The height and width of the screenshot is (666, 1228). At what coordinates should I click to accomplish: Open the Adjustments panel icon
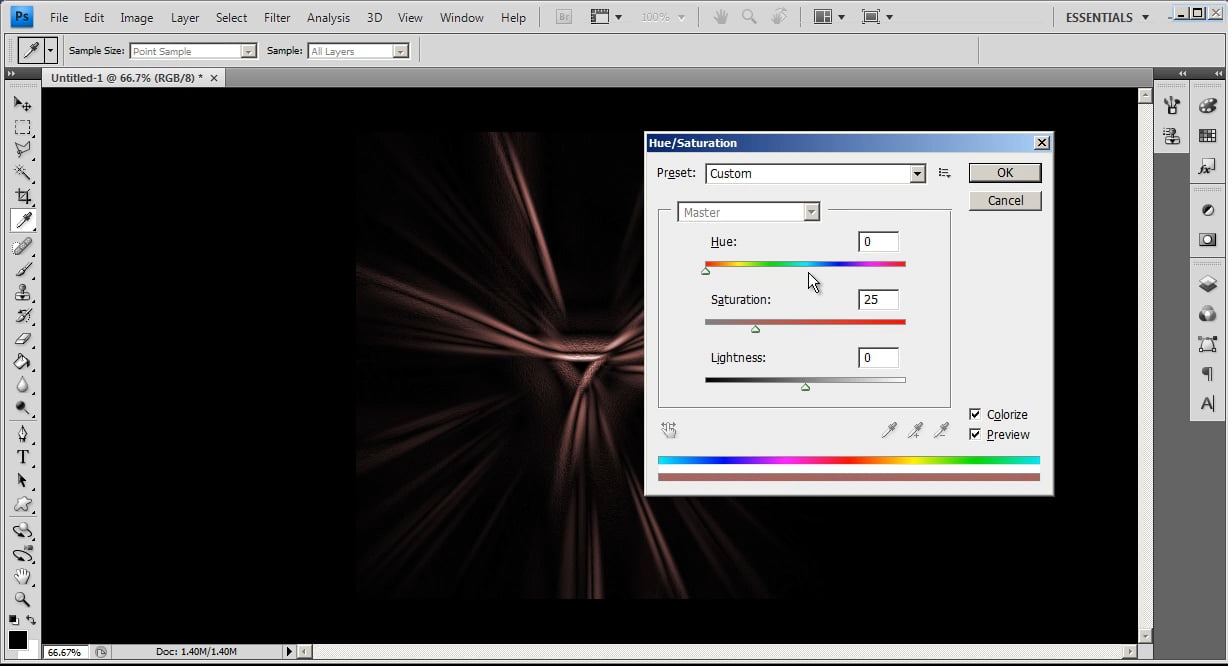click(1208, 210)
